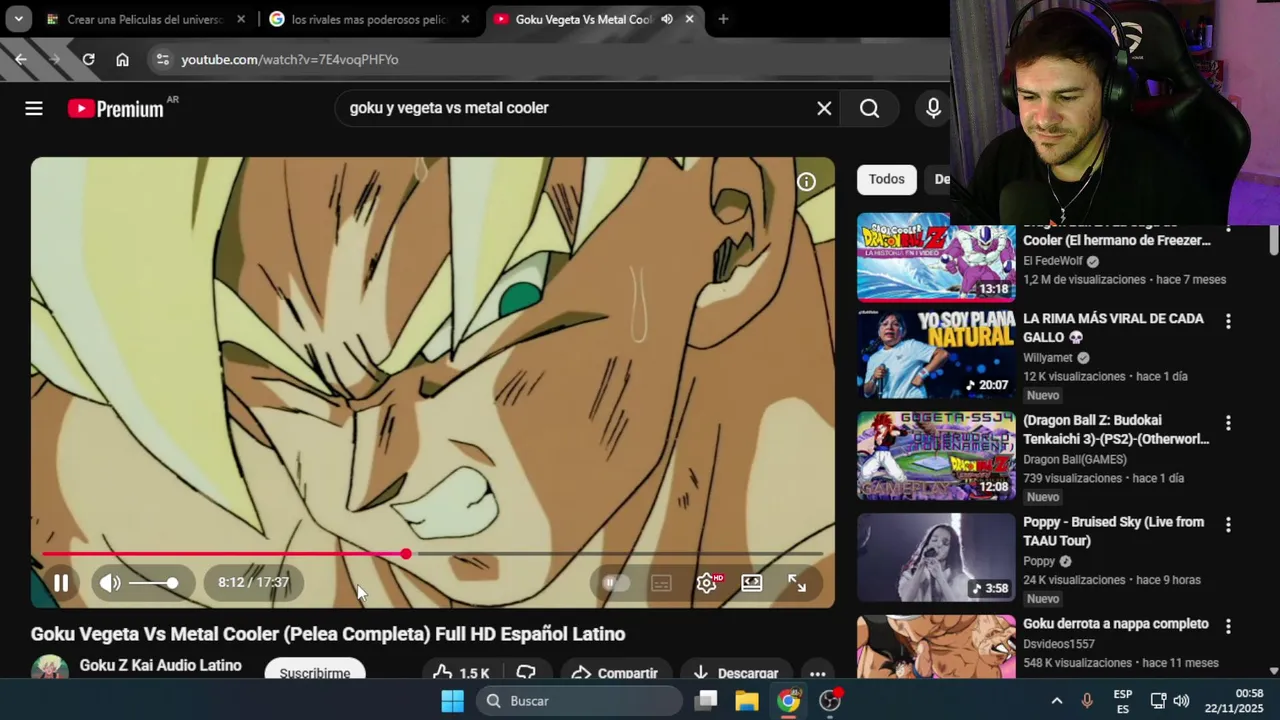Click the magnifier search button
1280x720 pixels.
(x=870, y=108)
